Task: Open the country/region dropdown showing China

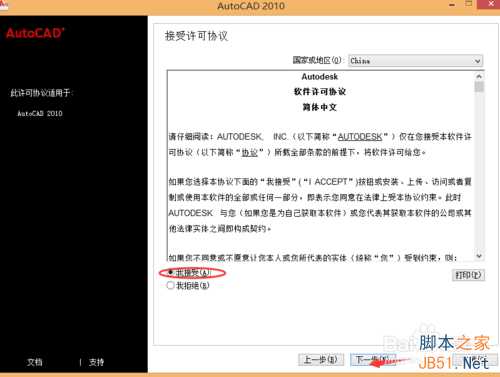Action: (x=415, y=61)
